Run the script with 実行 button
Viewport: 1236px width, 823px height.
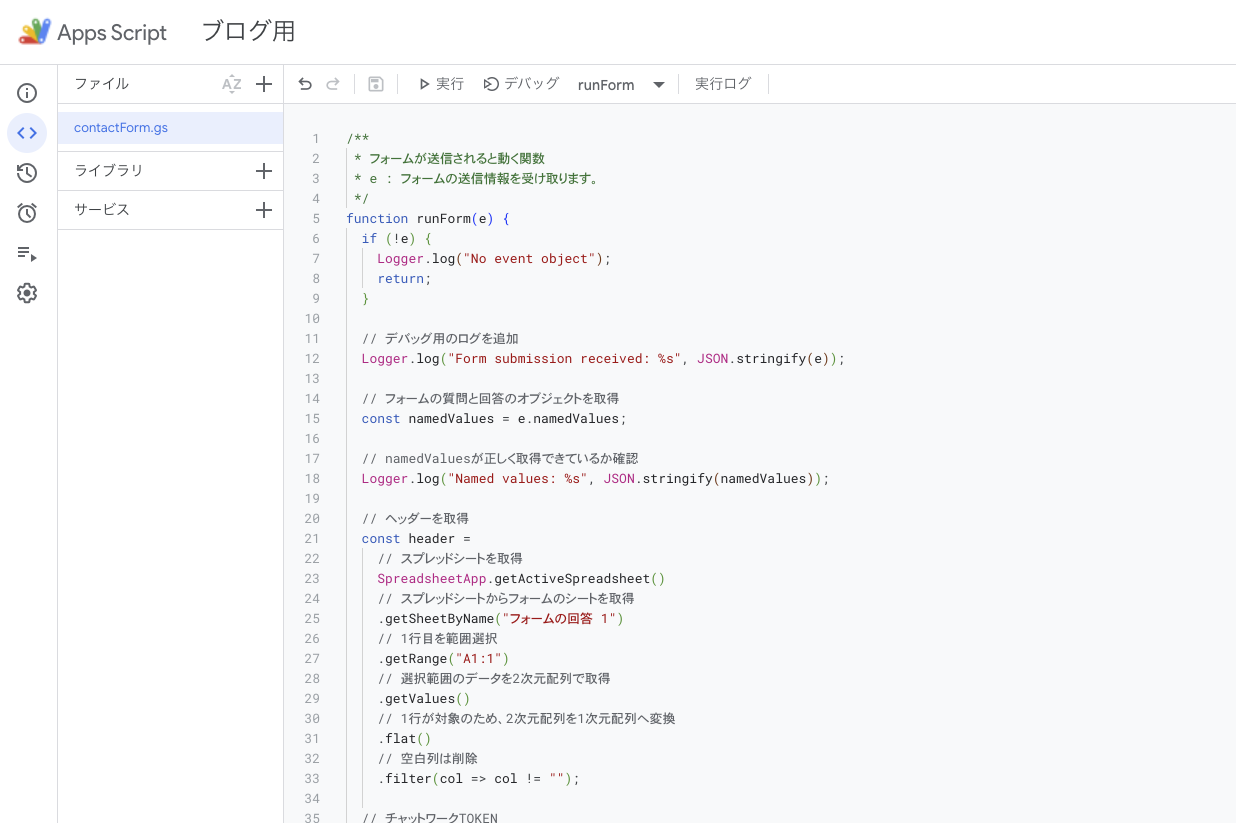point(441,84)
